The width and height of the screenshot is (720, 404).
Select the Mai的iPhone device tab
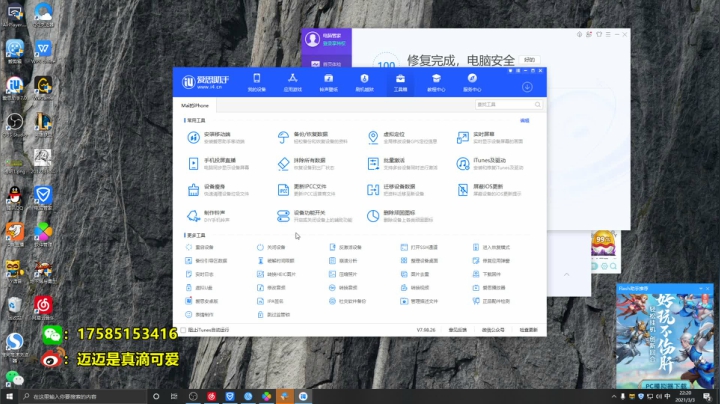(195, 105)
